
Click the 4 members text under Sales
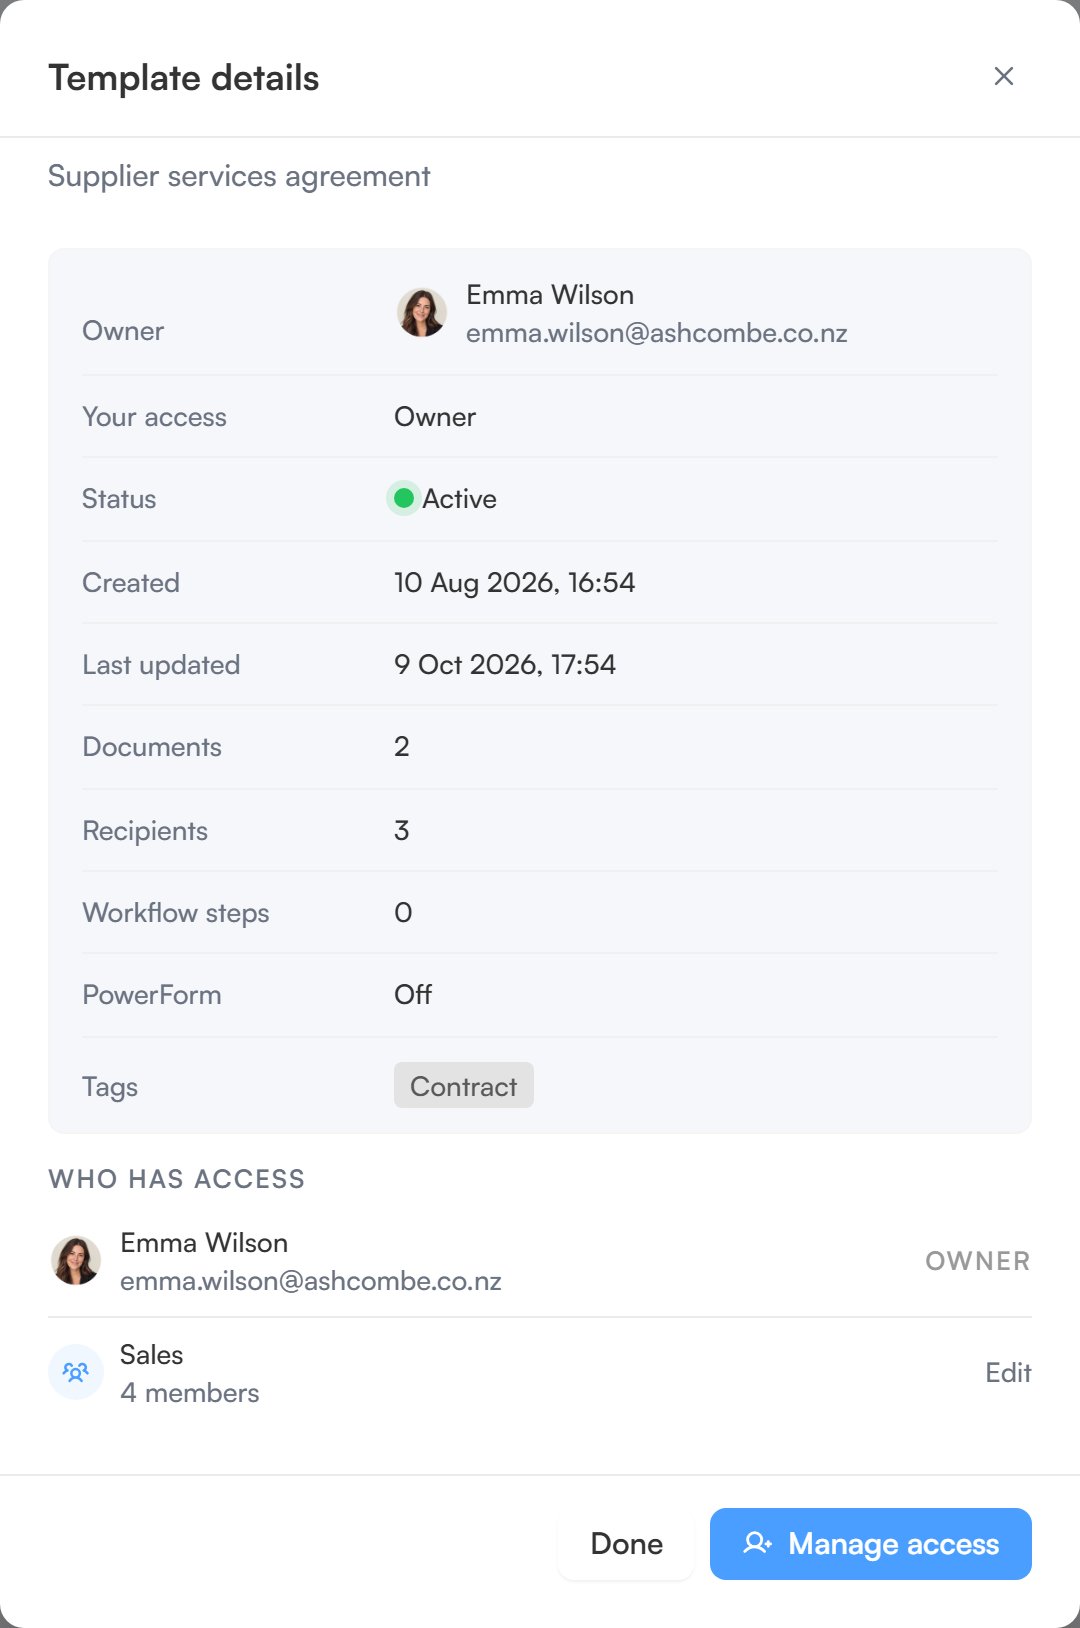(190, 1393)
